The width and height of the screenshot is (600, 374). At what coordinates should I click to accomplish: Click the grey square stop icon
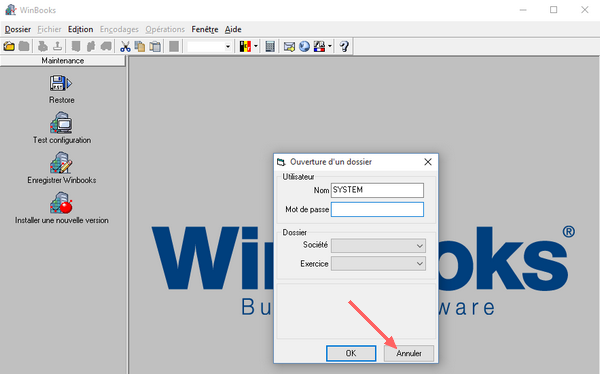[174, 47]
